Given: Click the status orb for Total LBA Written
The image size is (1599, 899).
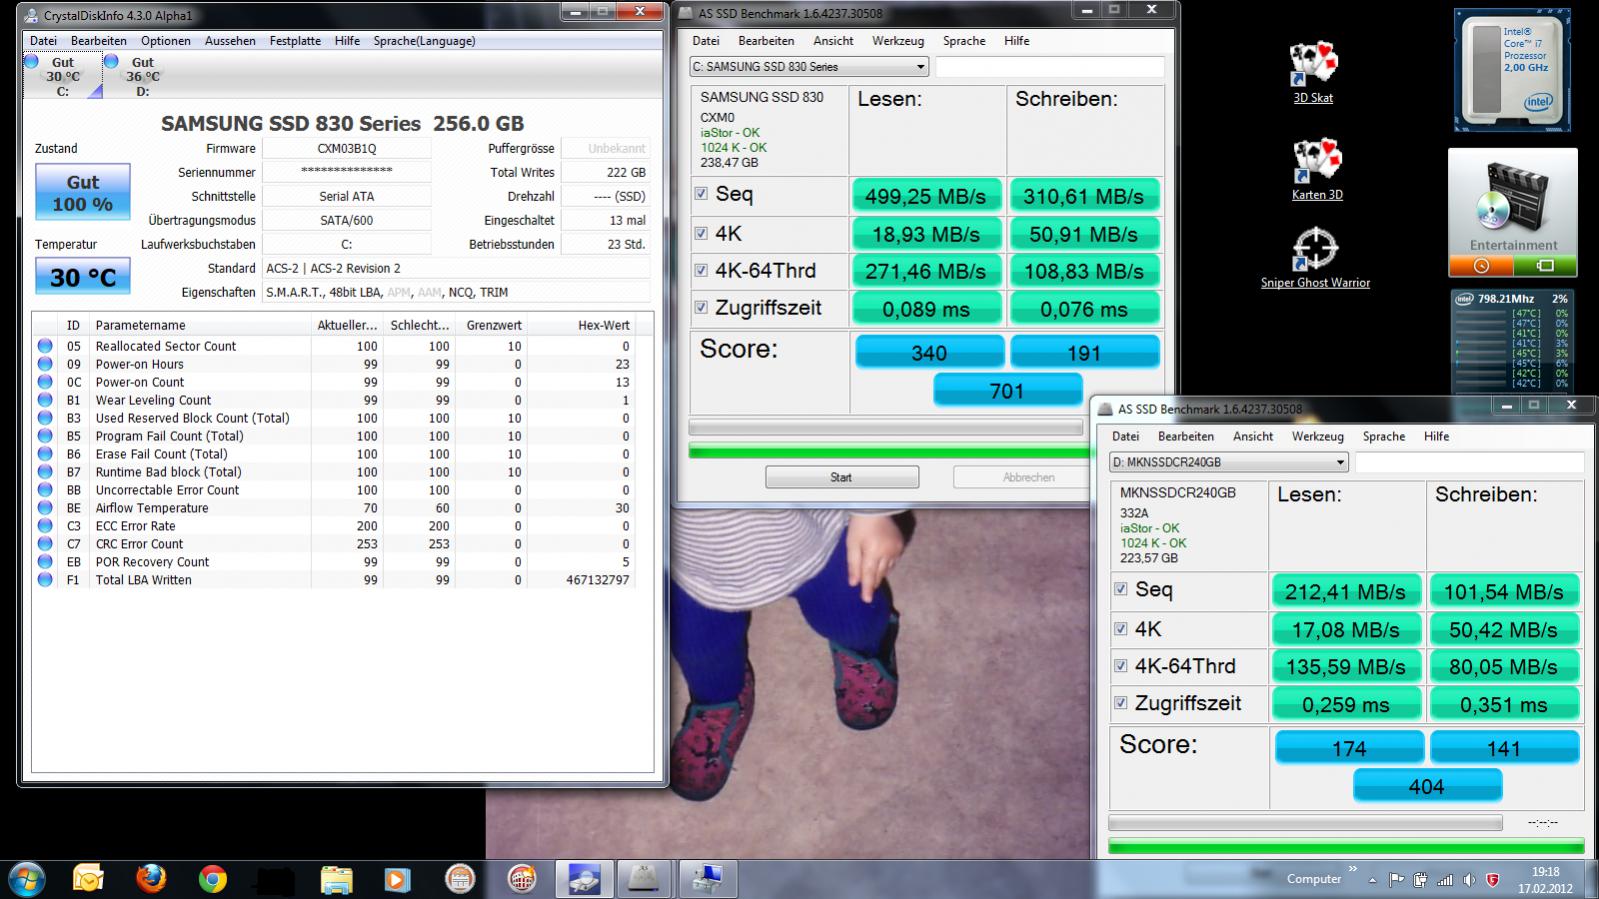Looking at the screenshot, I should point(45,580).
